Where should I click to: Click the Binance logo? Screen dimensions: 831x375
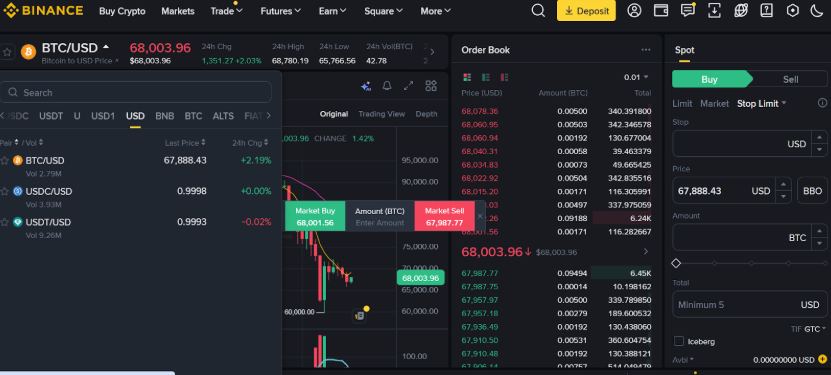43,11
